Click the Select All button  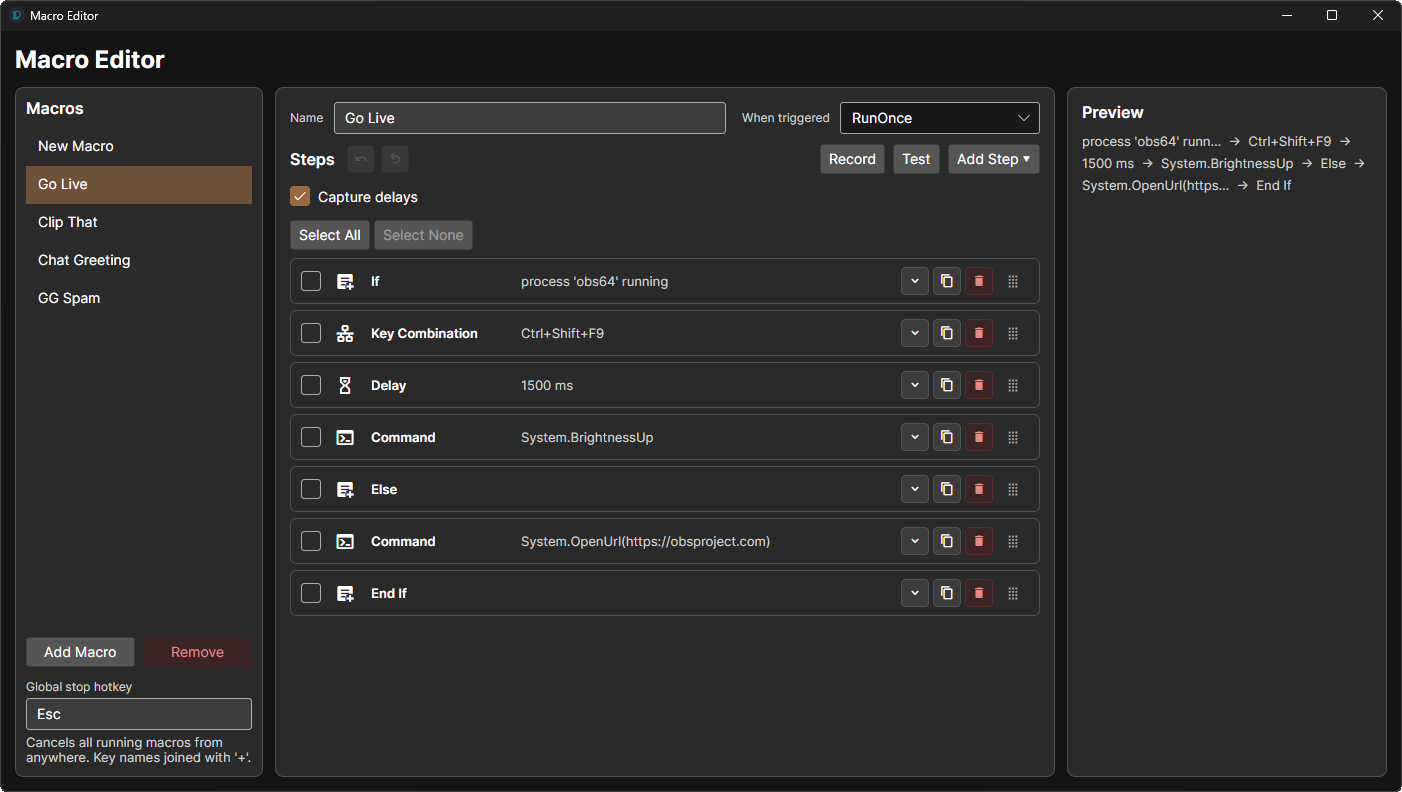point(330,235)
